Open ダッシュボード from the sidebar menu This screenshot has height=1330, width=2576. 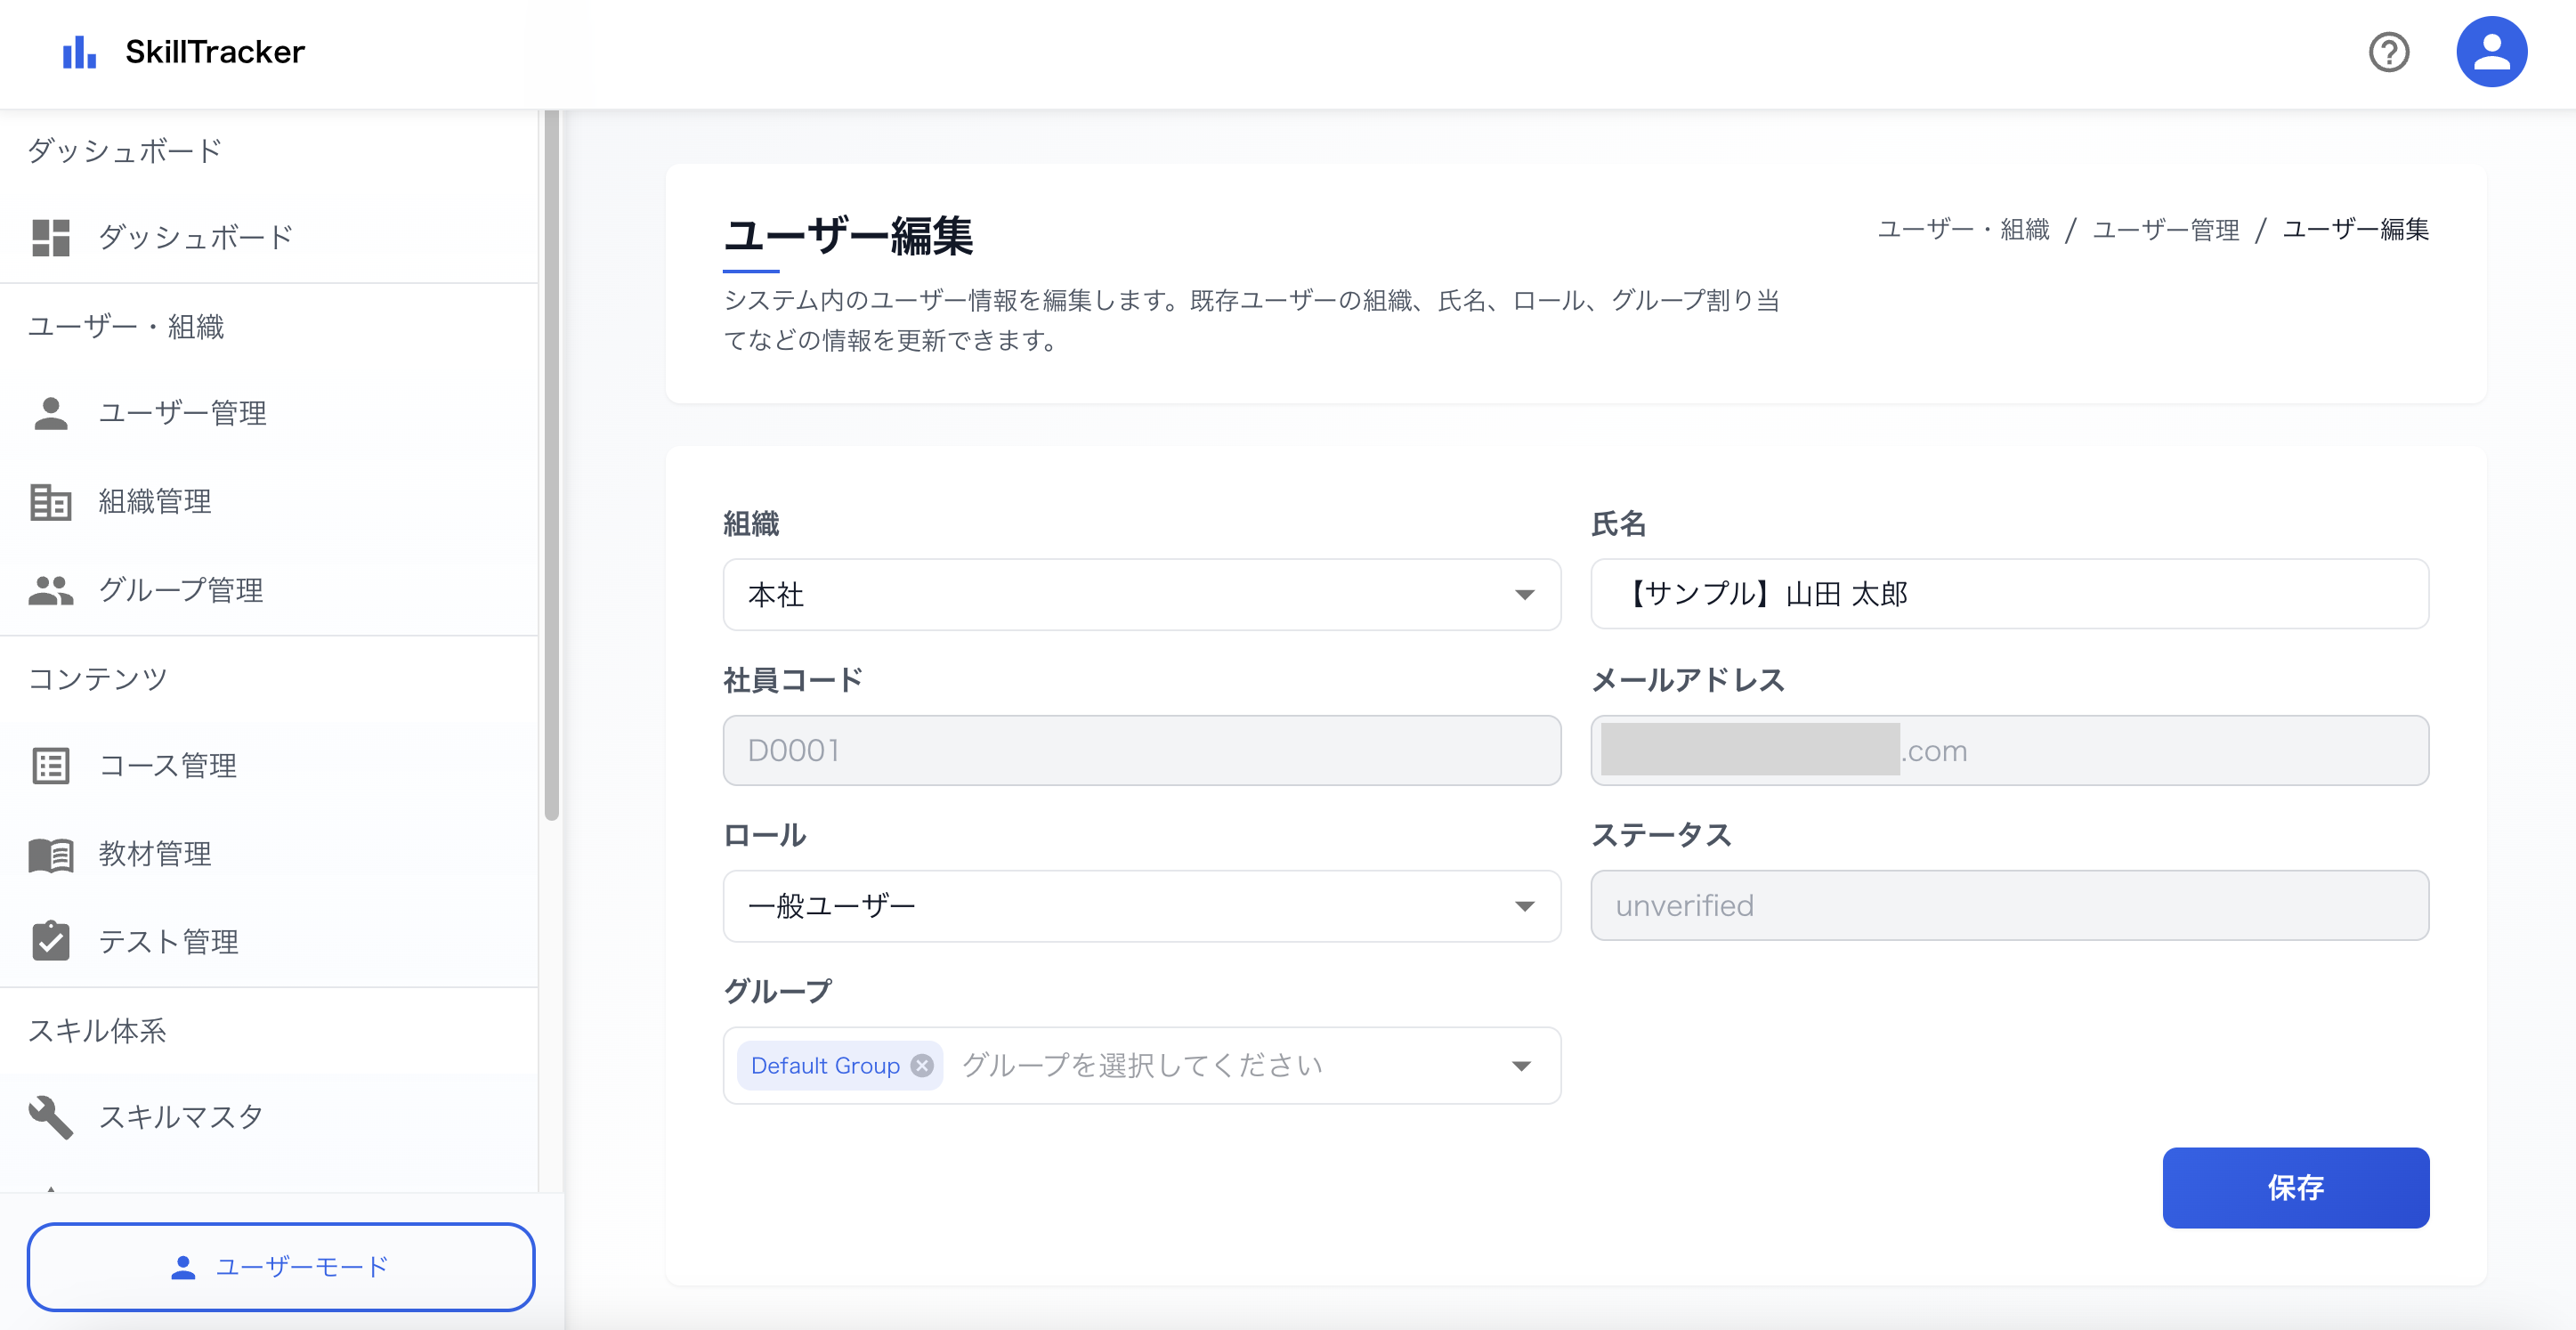(x=194, y=236)
